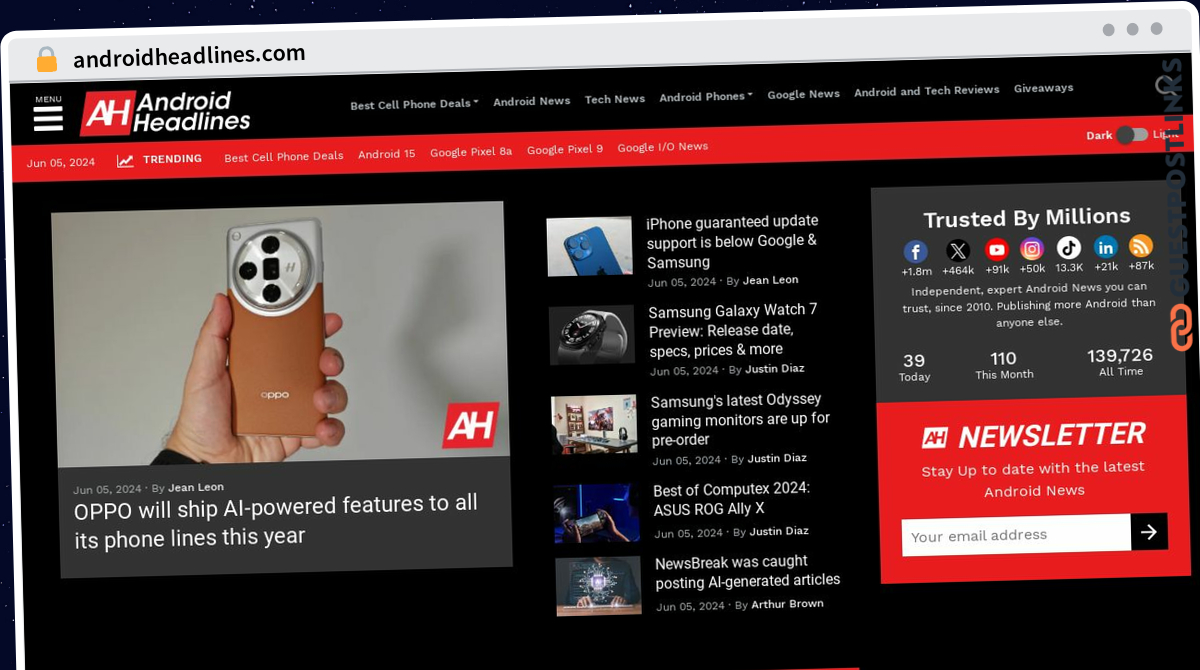Open OPPO AI-powered features headline

pos(276,521)
